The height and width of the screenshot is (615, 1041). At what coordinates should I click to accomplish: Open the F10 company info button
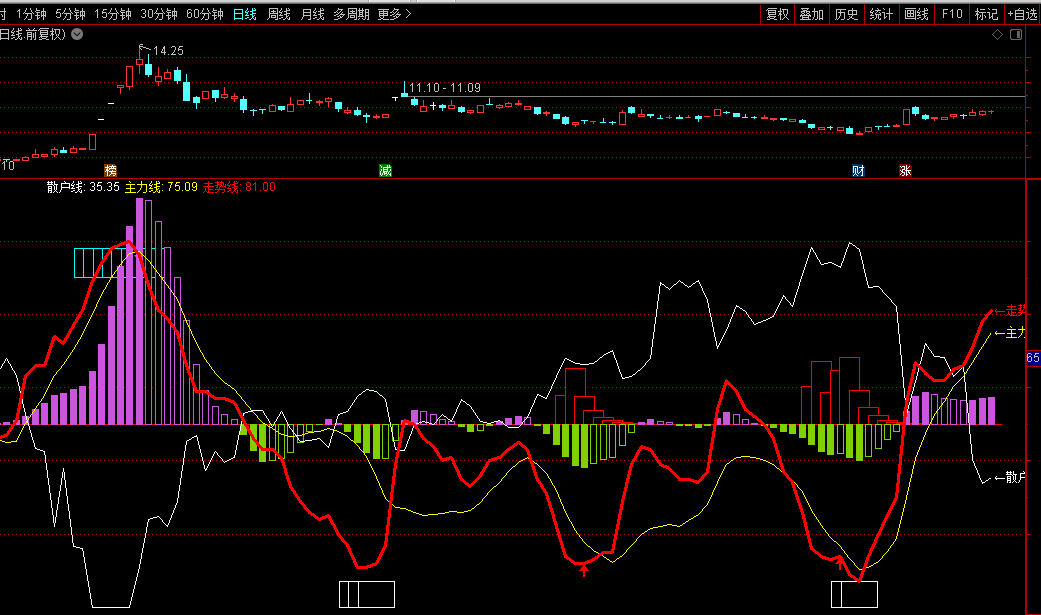tap(952, 14)
